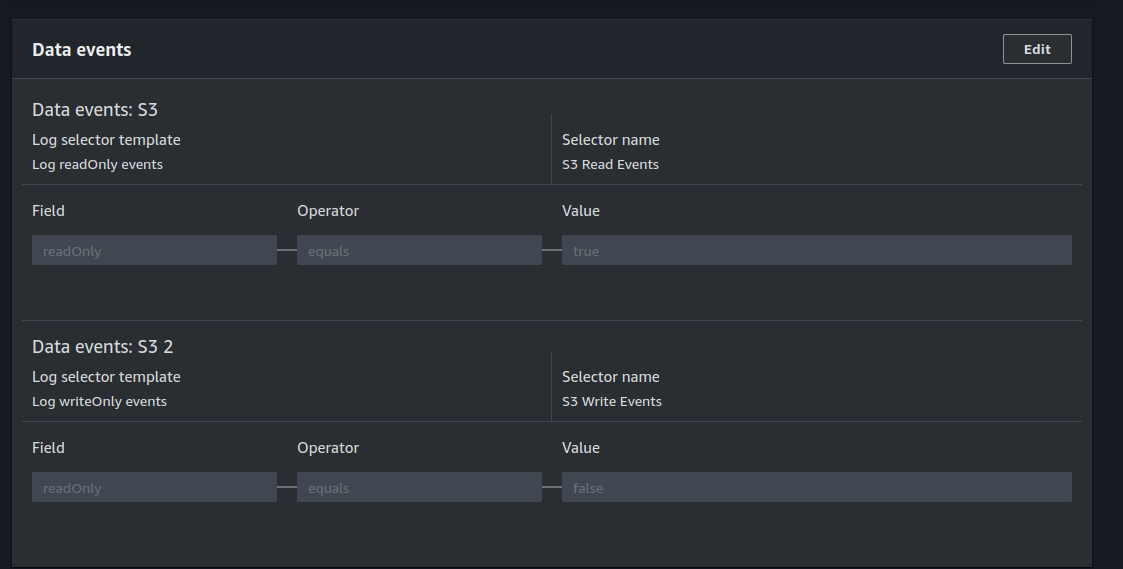Image resolution: width=1123 pixels, height=569 pixels.
Task: Click the Edit button for Data events
Action: (x=1037, y=49)
